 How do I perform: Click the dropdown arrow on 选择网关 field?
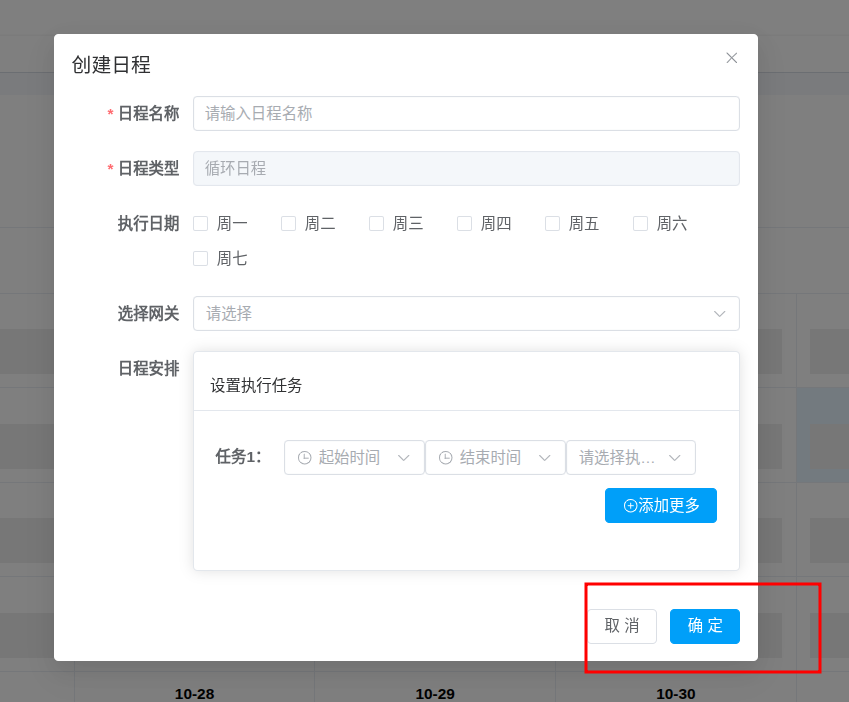click(719, 313)
